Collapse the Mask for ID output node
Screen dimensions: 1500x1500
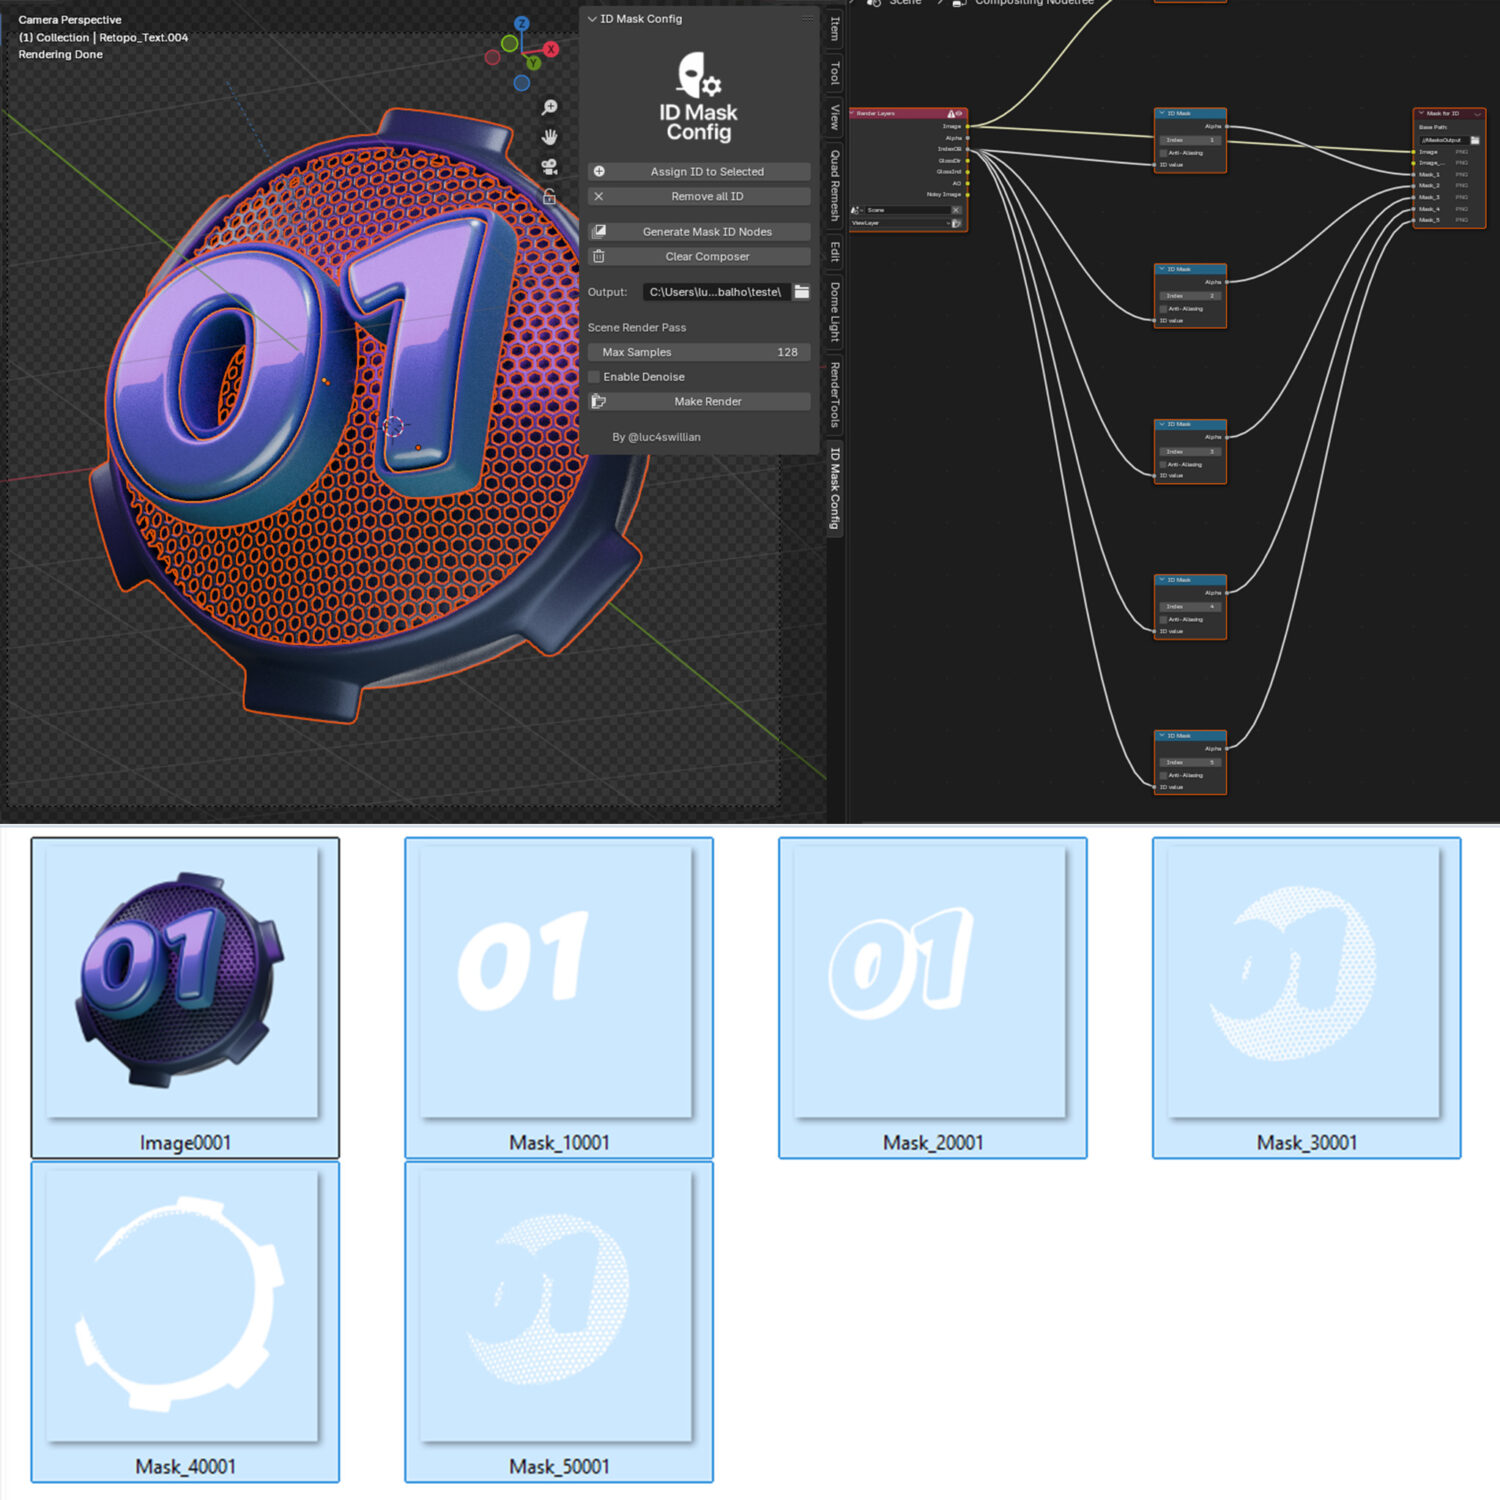coord(1420,114)
